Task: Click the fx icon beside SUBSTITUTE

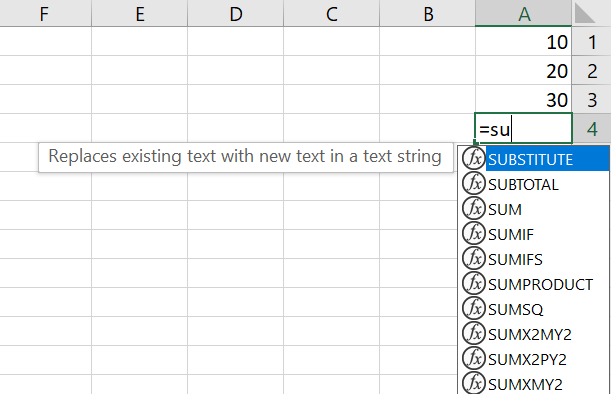Action: [x=473, y=158]
